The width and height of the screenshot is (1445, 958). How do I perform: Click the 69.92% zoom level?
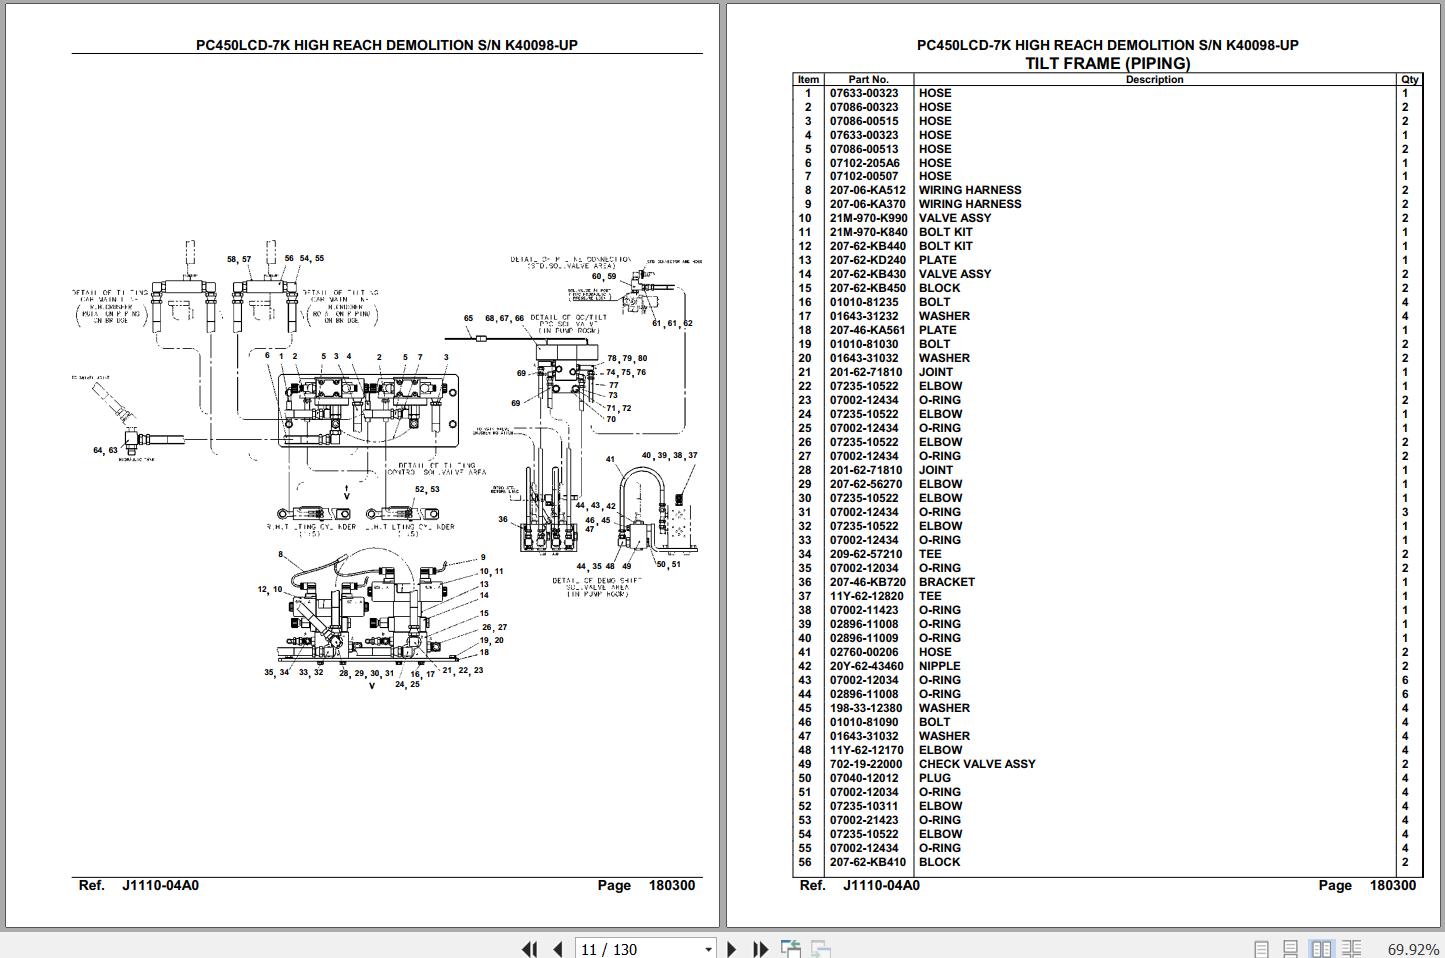[1413, 949]
